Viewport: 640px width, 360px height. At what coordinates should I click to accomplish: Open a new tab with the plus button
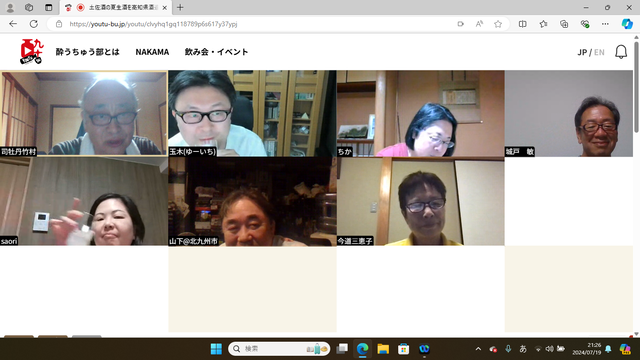pos(180,7)
